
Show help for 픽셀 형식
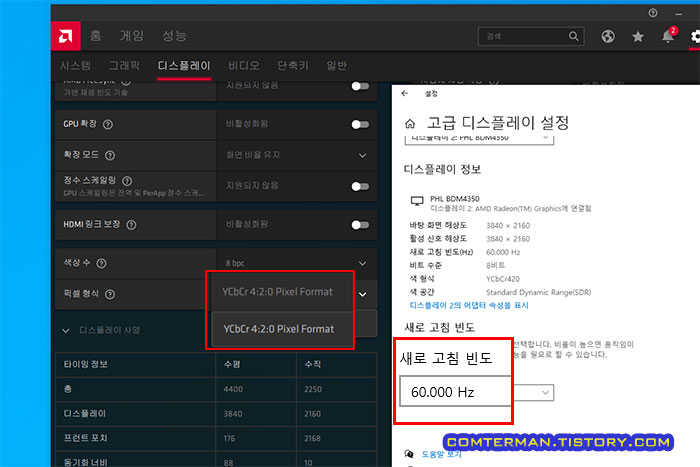pyautogui.click(x=110, y=295)
